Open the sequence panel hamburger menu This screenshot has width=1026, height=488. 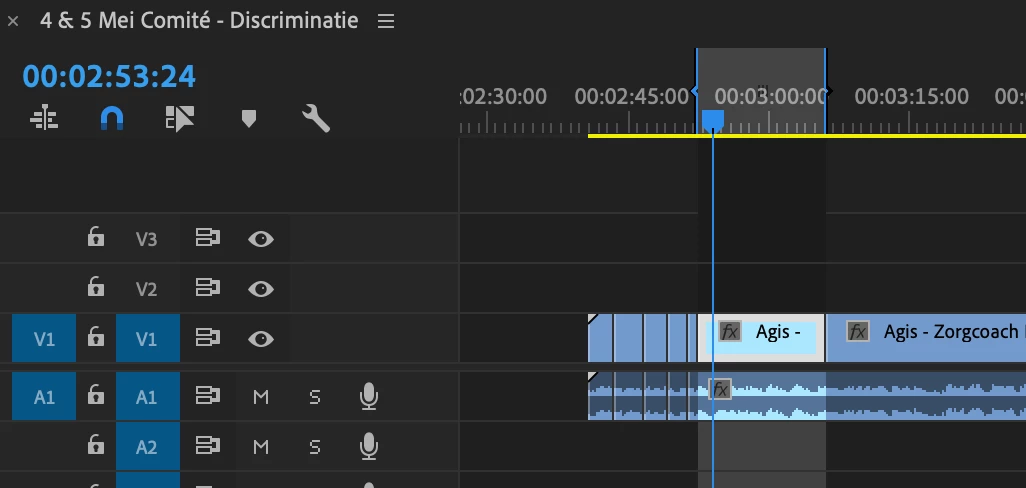386,22
